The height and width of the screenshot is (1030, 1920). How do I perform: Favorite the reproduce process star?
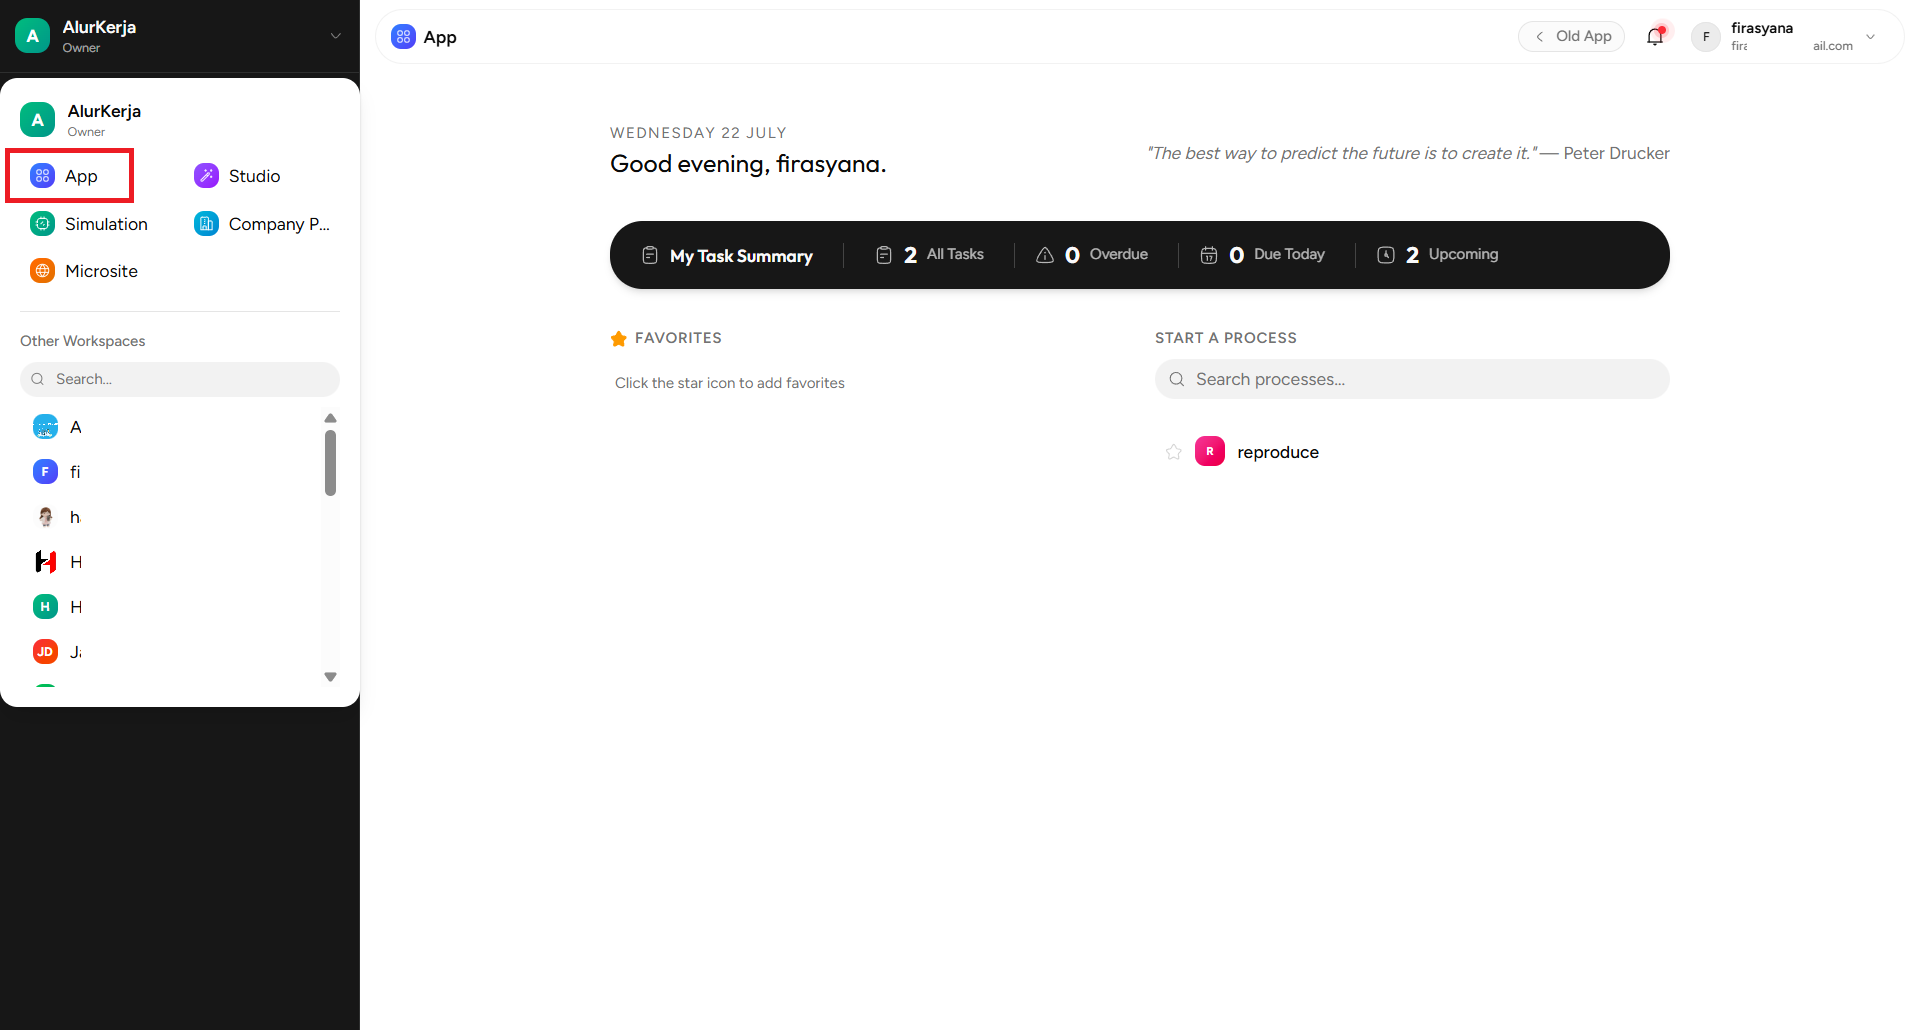point(1174,452)
